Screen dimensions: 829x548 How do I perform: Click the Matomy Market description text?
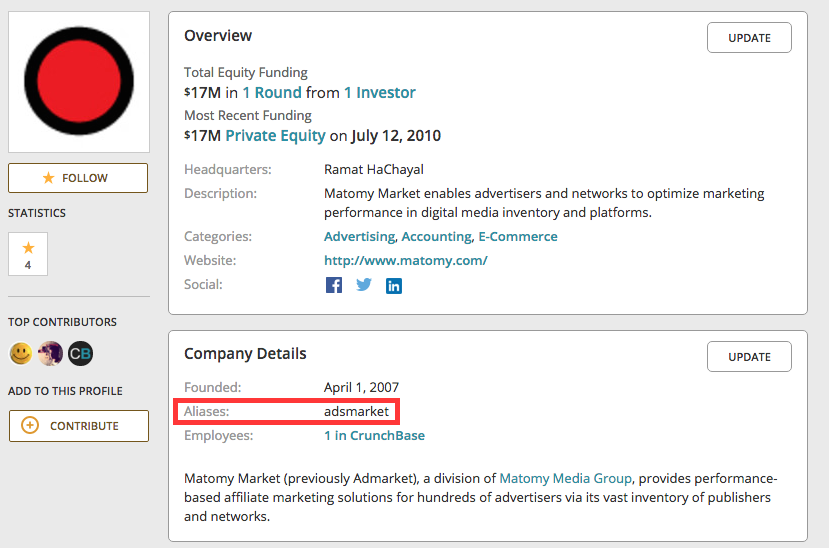544,203
